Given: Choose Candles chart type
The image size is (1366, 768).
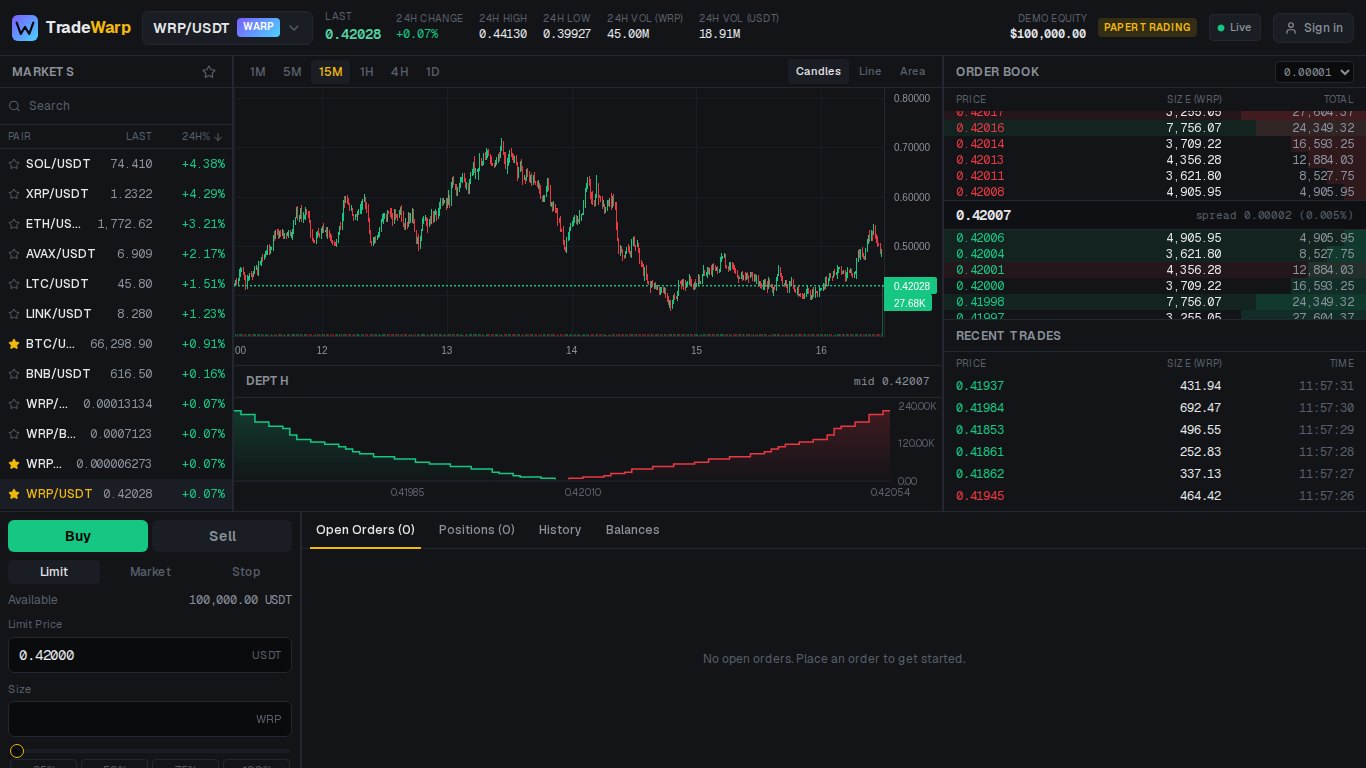Looking at the screenshot, I should (x=818, y=72).
